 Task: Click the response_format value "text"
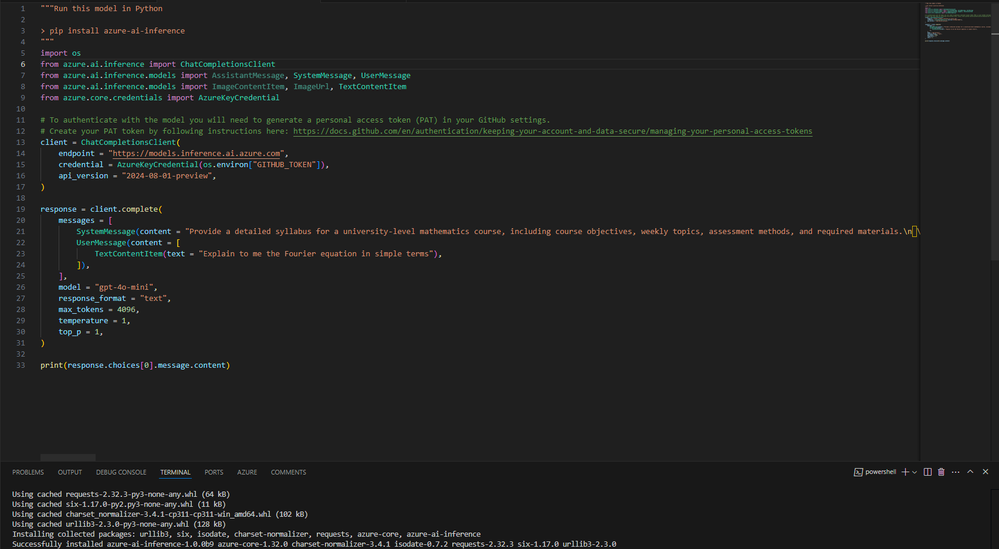[x=154, y=298]
